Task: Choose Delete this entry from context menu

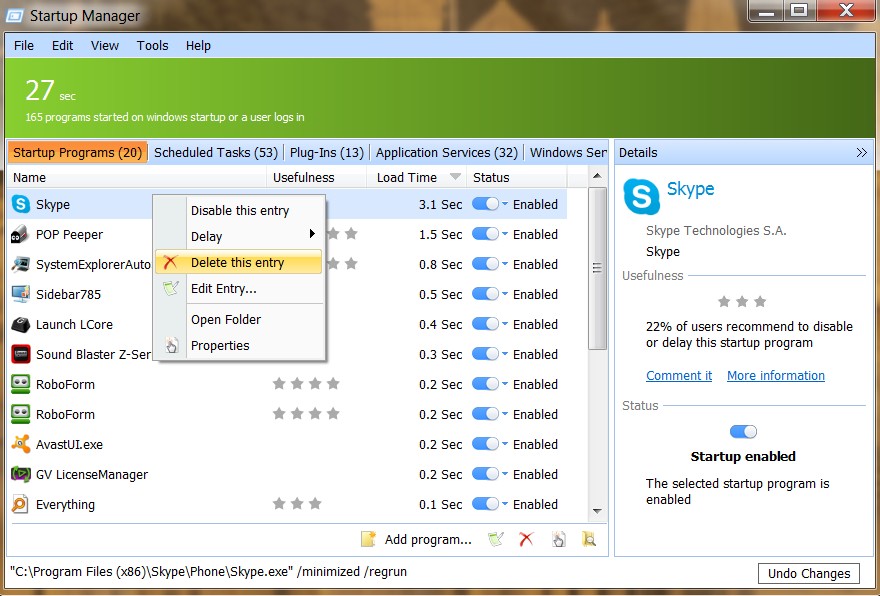Action: pos(239,262)
